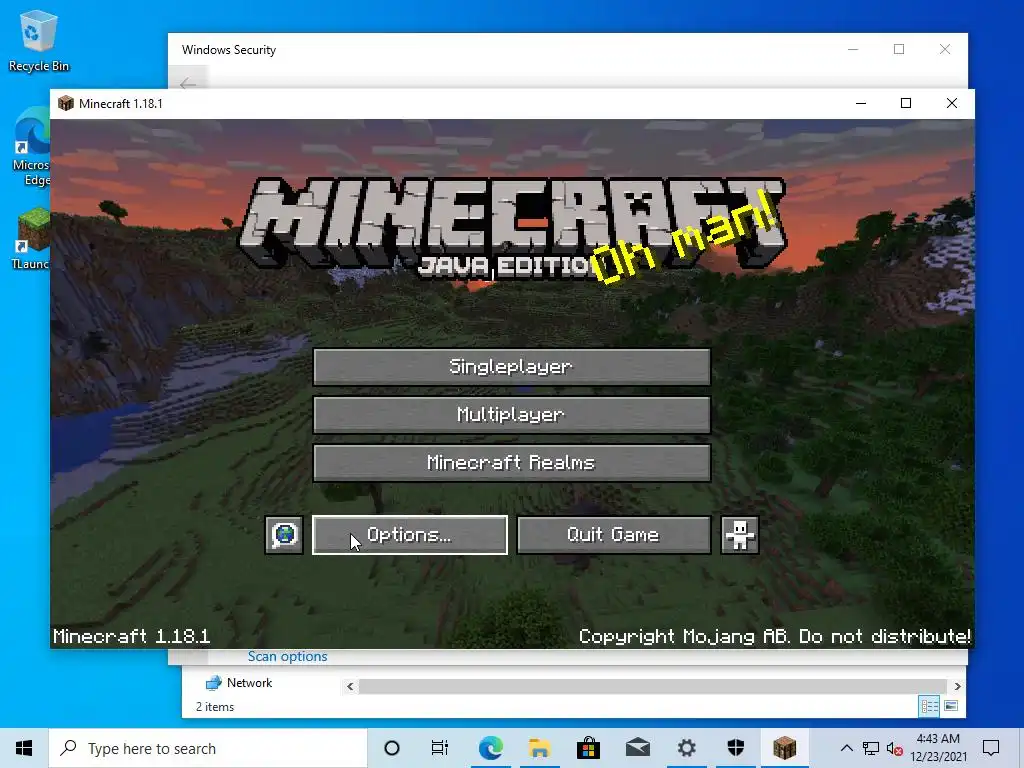Open Microsoft Store from the taskbar
This screenshot has width=1024, height=768.
click(588, 748)
